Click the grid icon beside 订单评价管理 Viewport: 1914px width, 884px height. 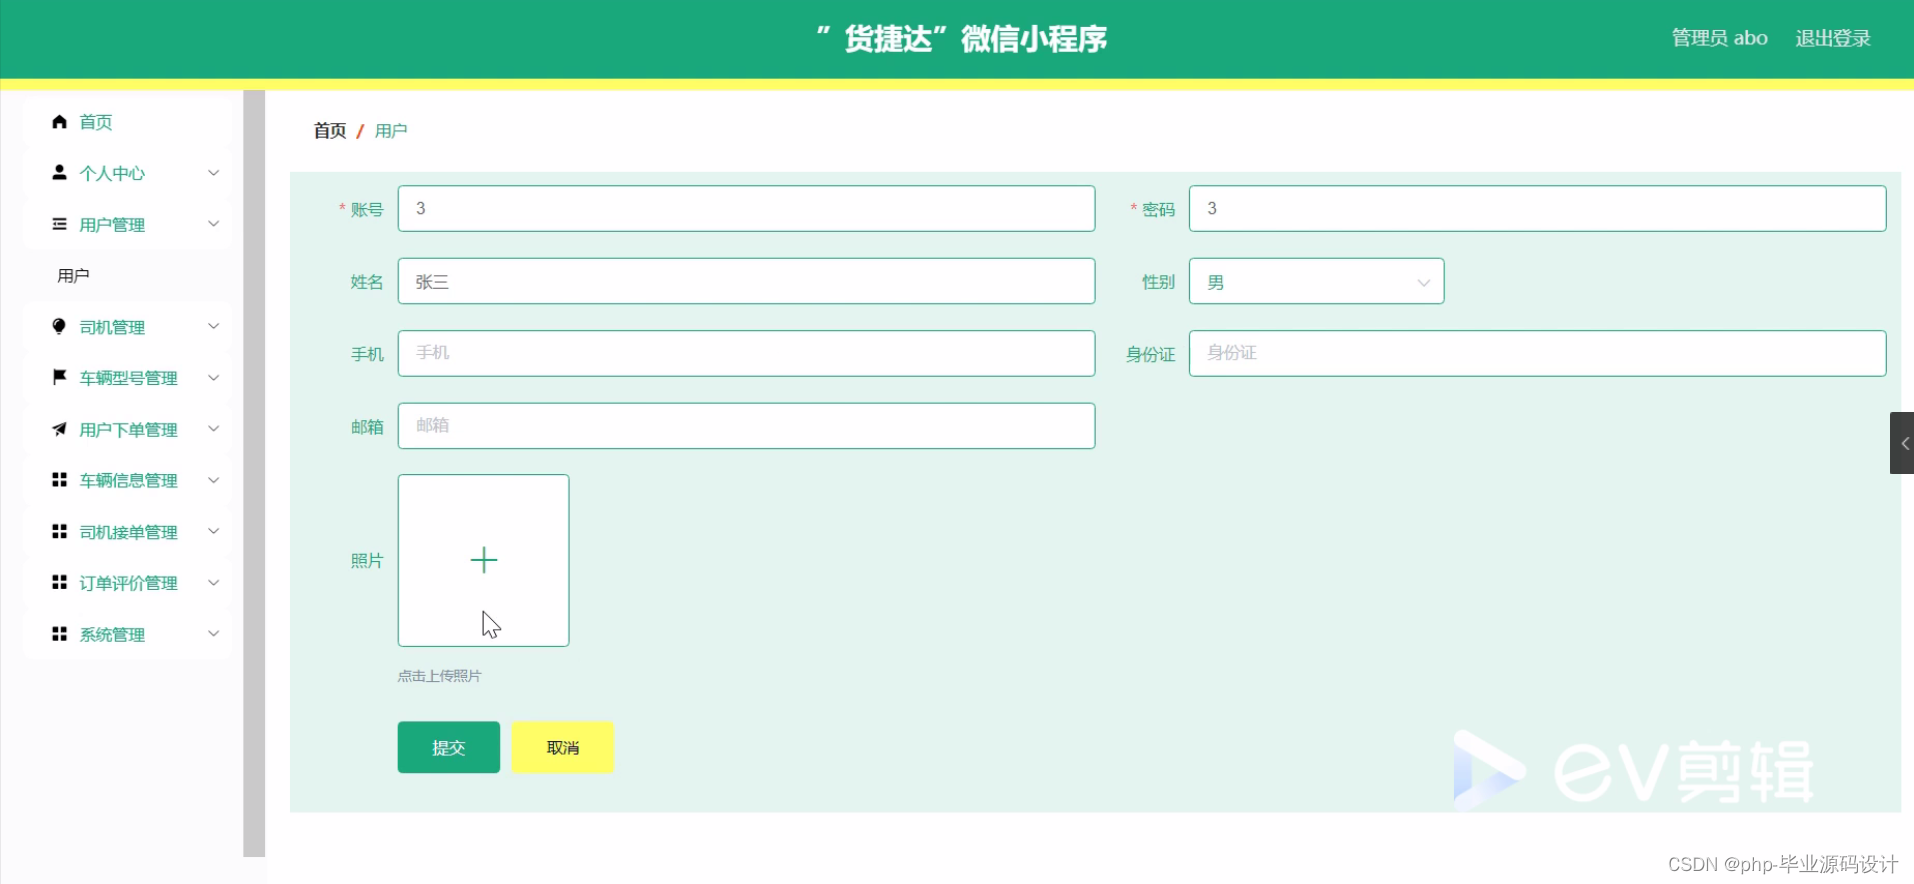pyautogui.click(x=59, y=582)
